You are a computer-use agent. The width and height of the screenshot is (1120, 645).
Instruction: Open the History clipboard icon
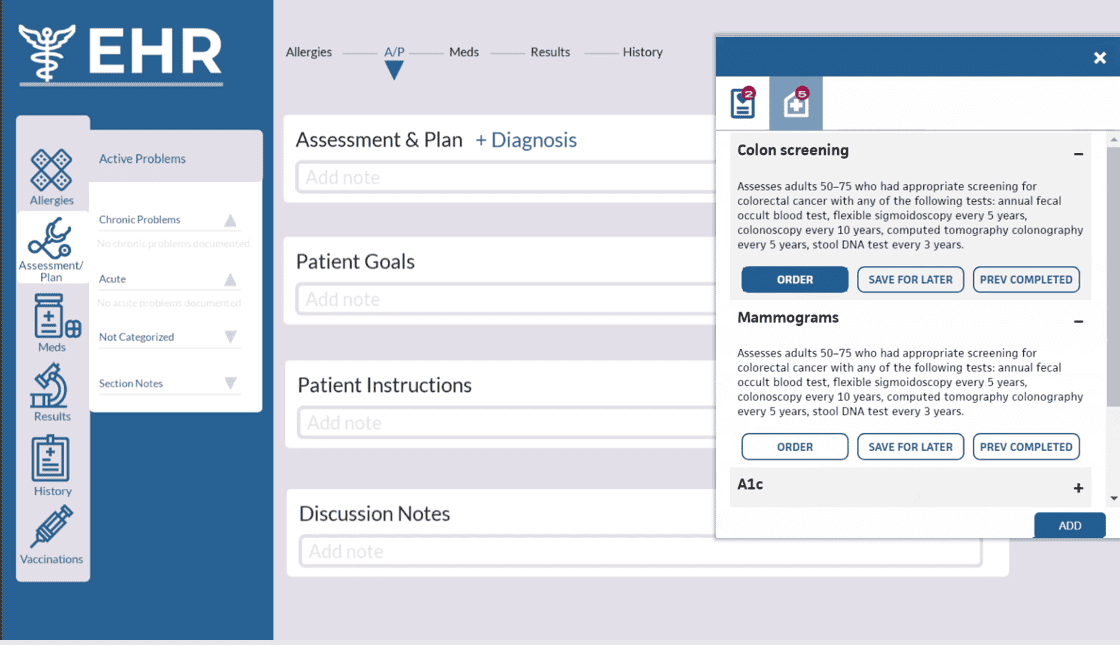[x=51, y=458]
